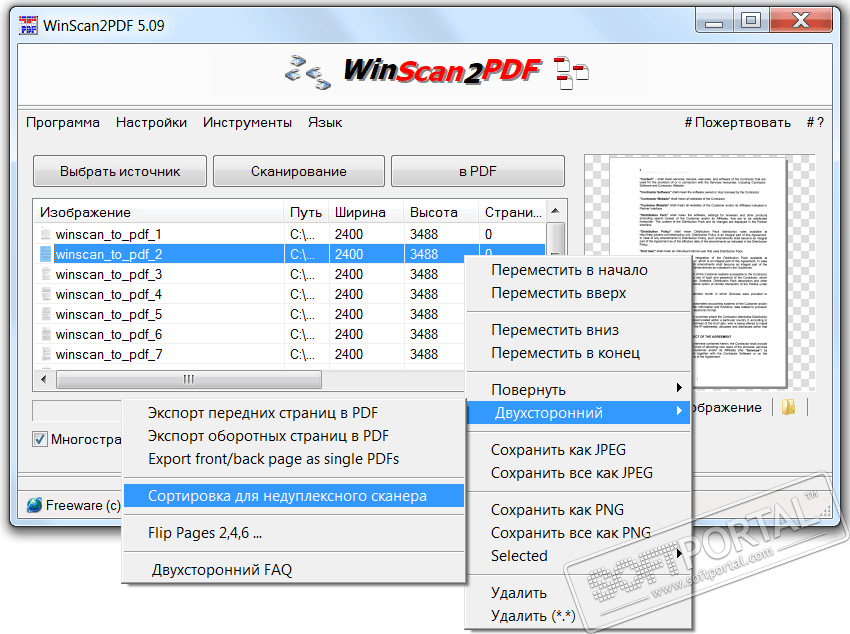Click the file icon of winscan_to_pdf_2
850x634 pixels.
coord(46,254)
